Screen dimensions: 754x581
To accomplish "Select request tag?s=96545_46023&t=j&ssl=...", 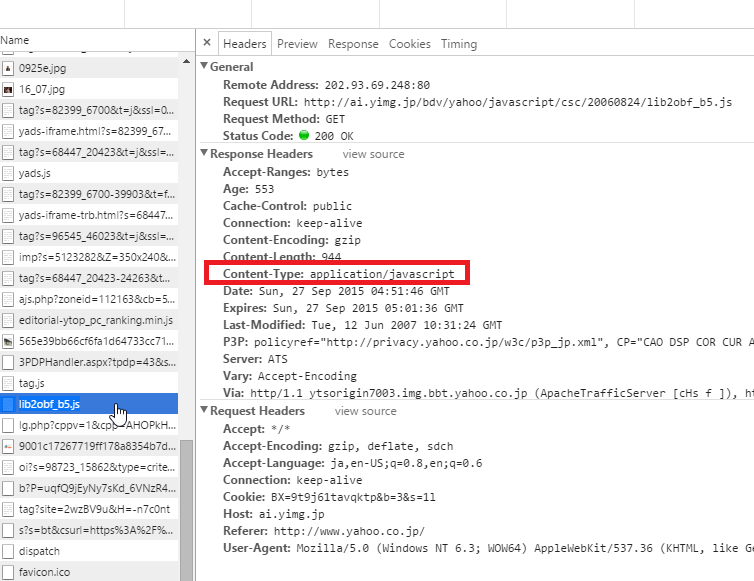I will (89, 236).
